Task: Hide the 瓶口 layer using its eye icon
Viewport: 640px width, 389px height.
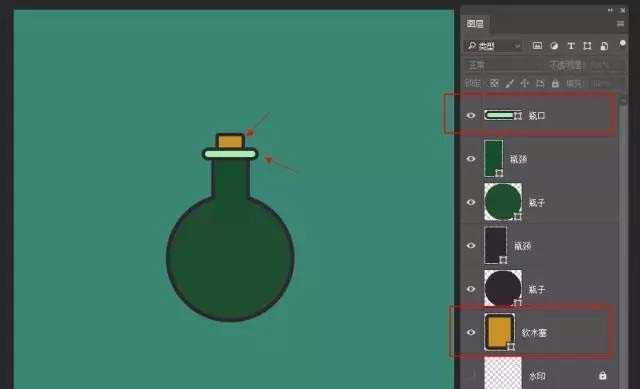Action: click(x=471, y=116)
